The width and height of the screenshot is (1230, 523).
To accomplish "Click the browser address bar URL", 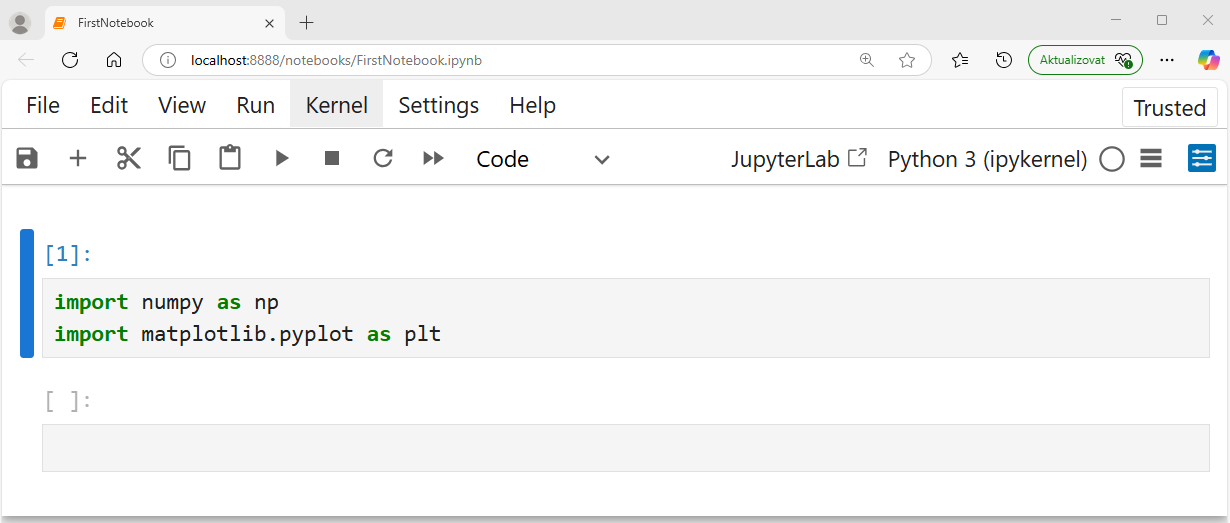I will (336, 60).
